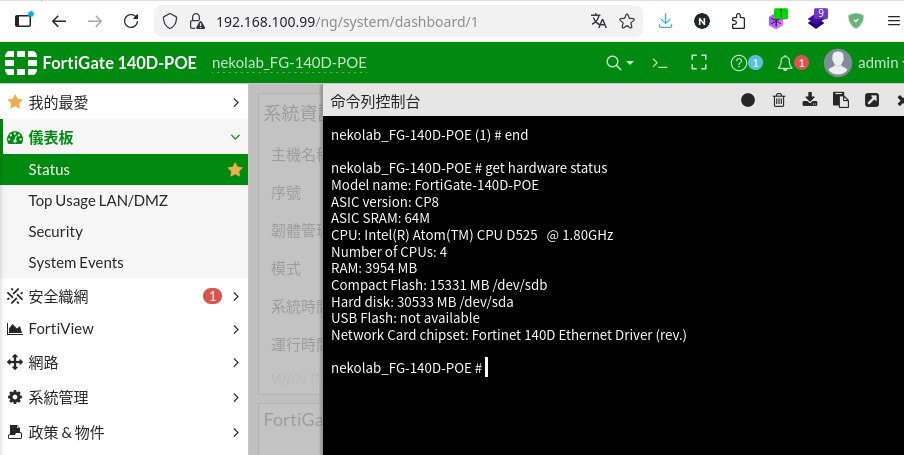Click the 'RAM: 3954 MB' line
The width and height of the screenshot is (904, 455).
pos(374,268)
